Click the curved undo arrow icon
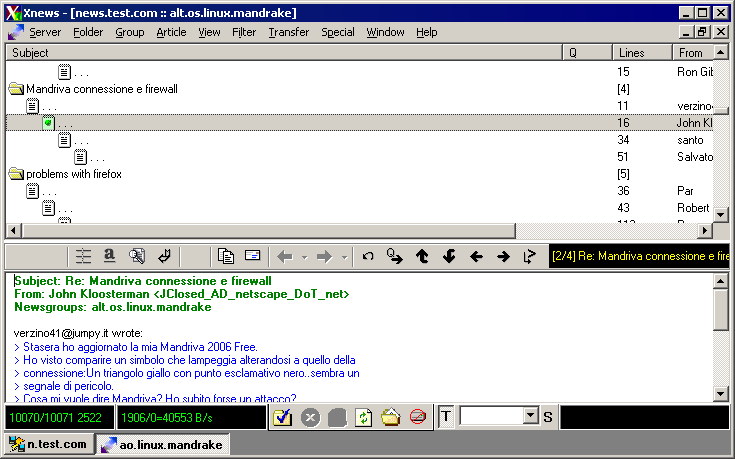 [x=368, y=256]
